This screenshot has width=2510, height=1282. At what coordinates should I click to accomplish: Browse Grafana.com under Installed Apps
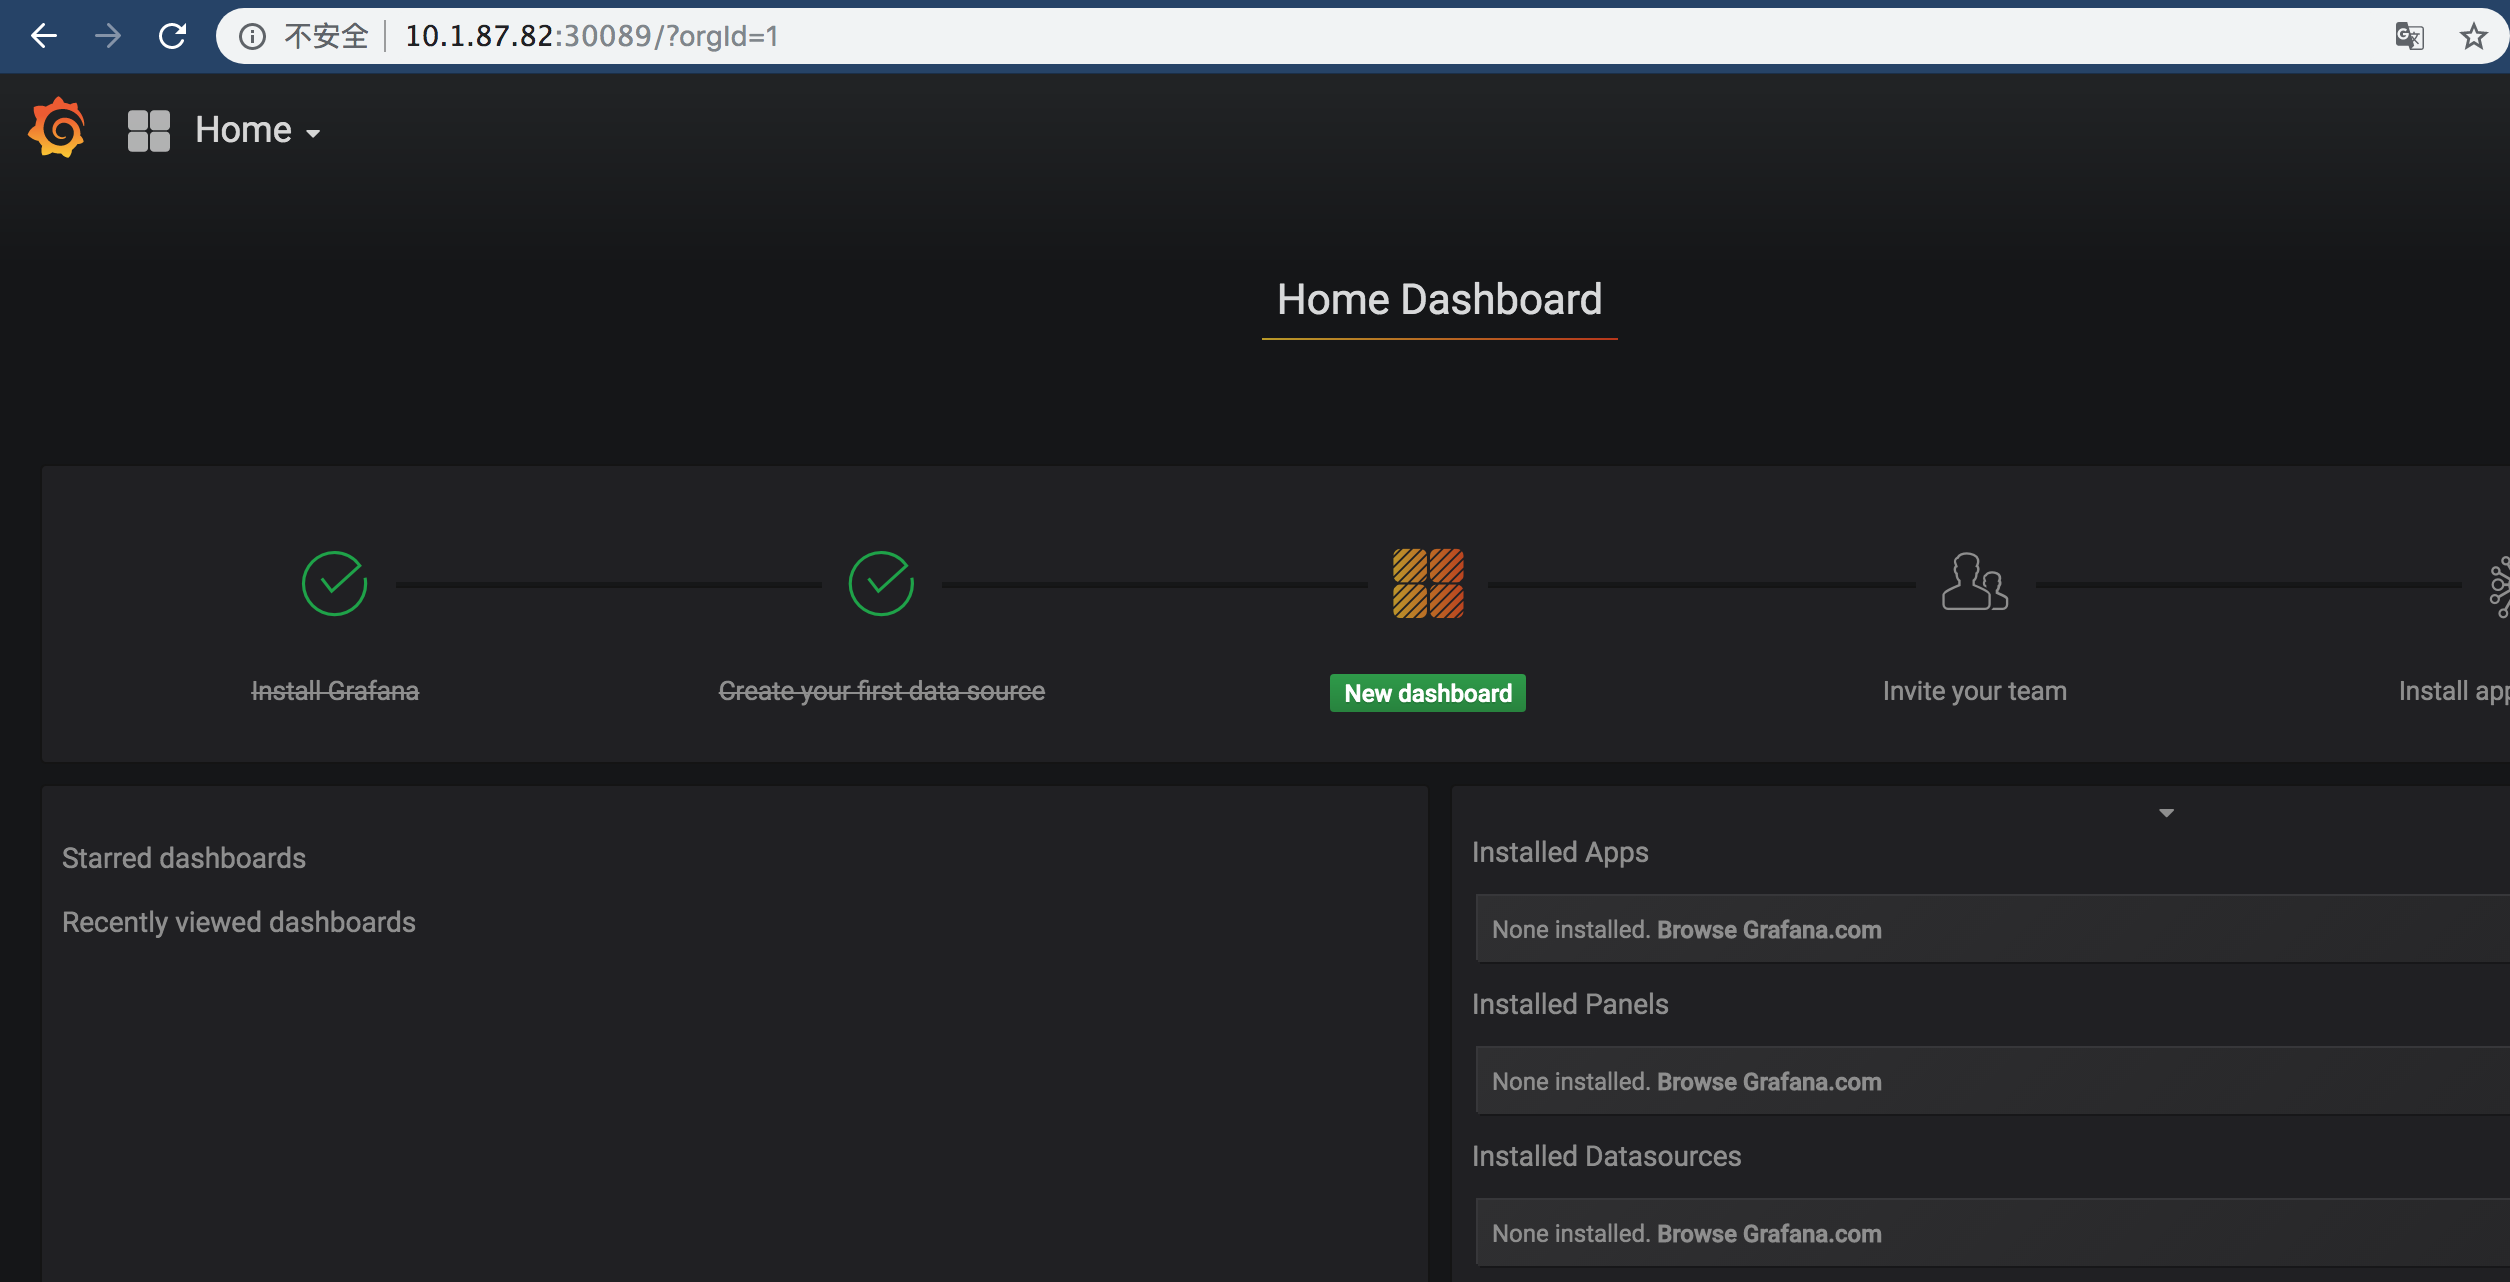pos(1769,930)
